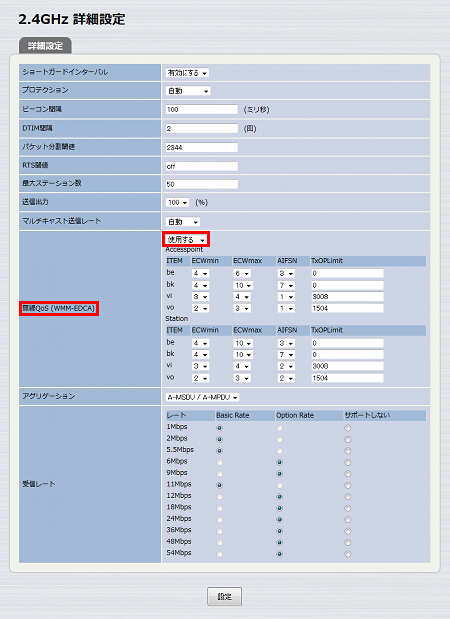Click Accesspoint vi TxOPLimit field

pyautogui.click(x=347, y=296)
